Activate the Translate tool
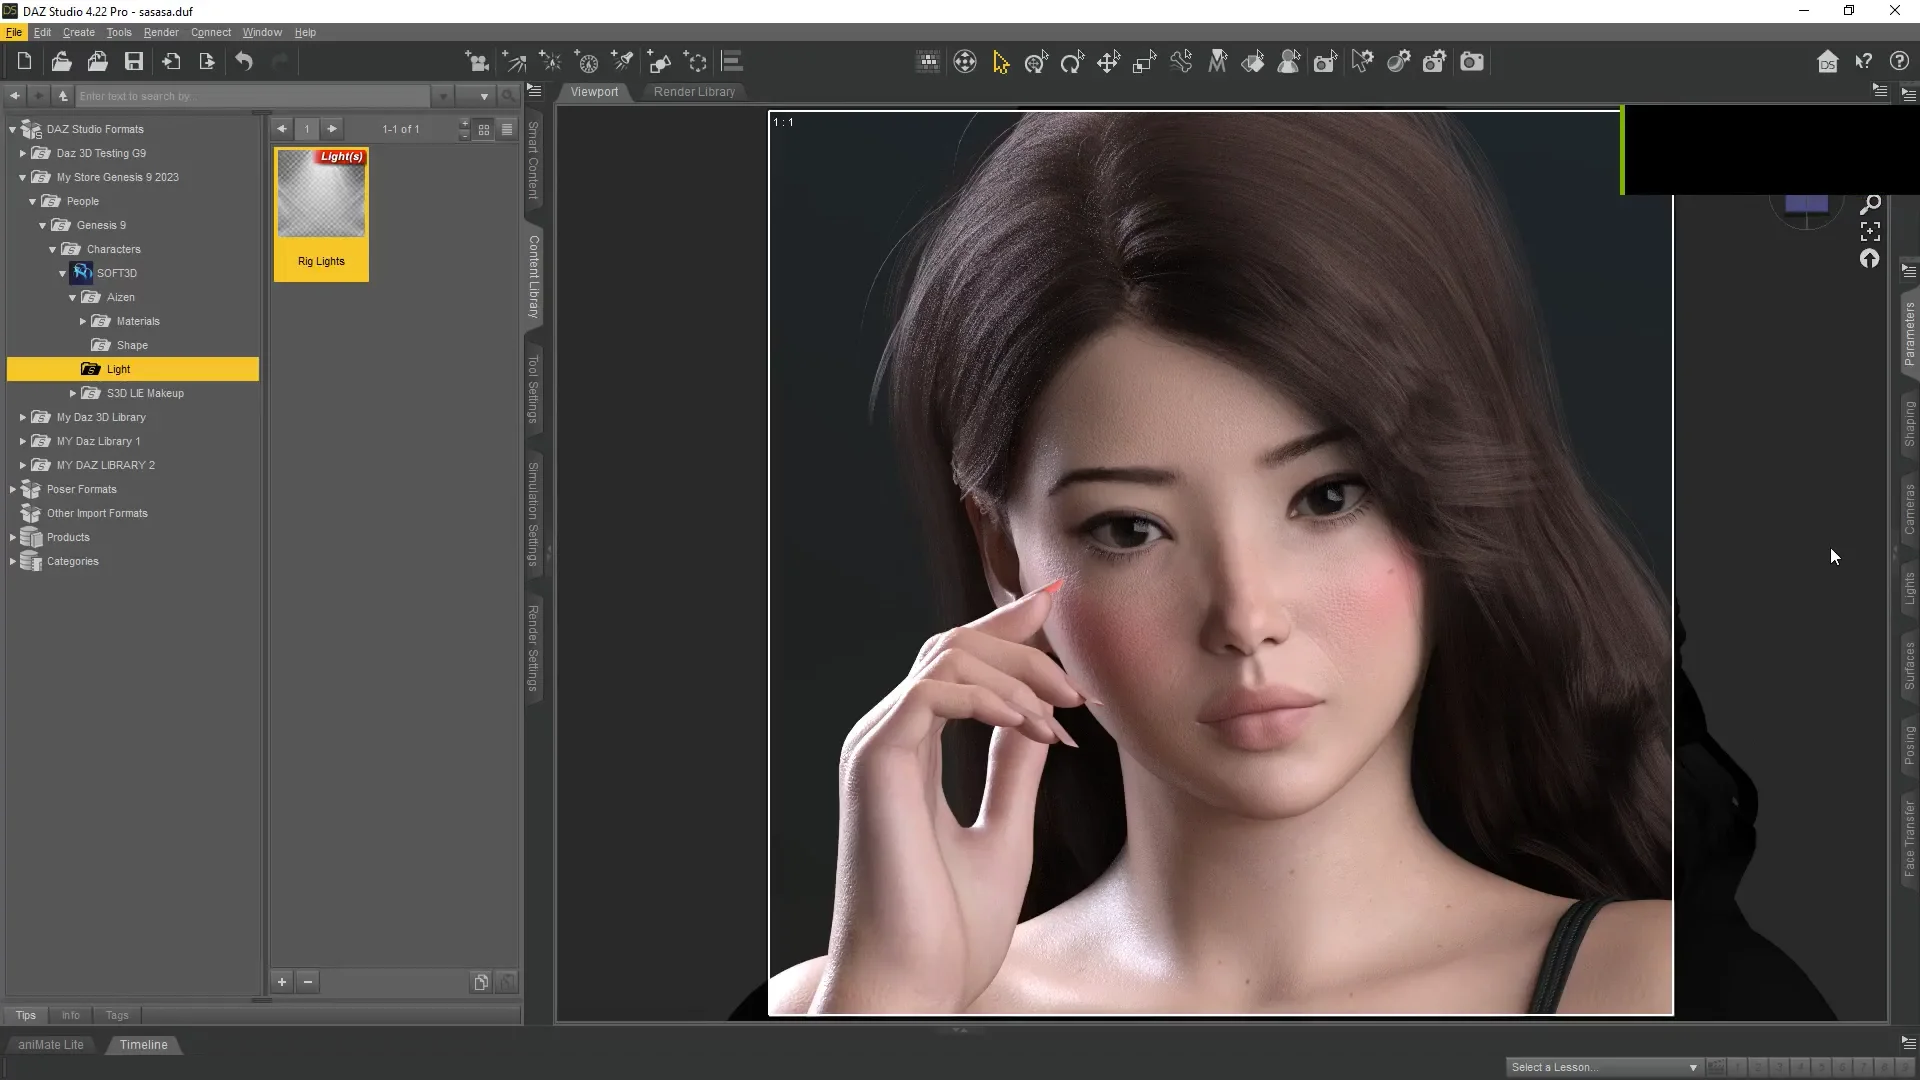Screen dimensions: 1920x1080 pyautogui.click(x=1110, y=62)
